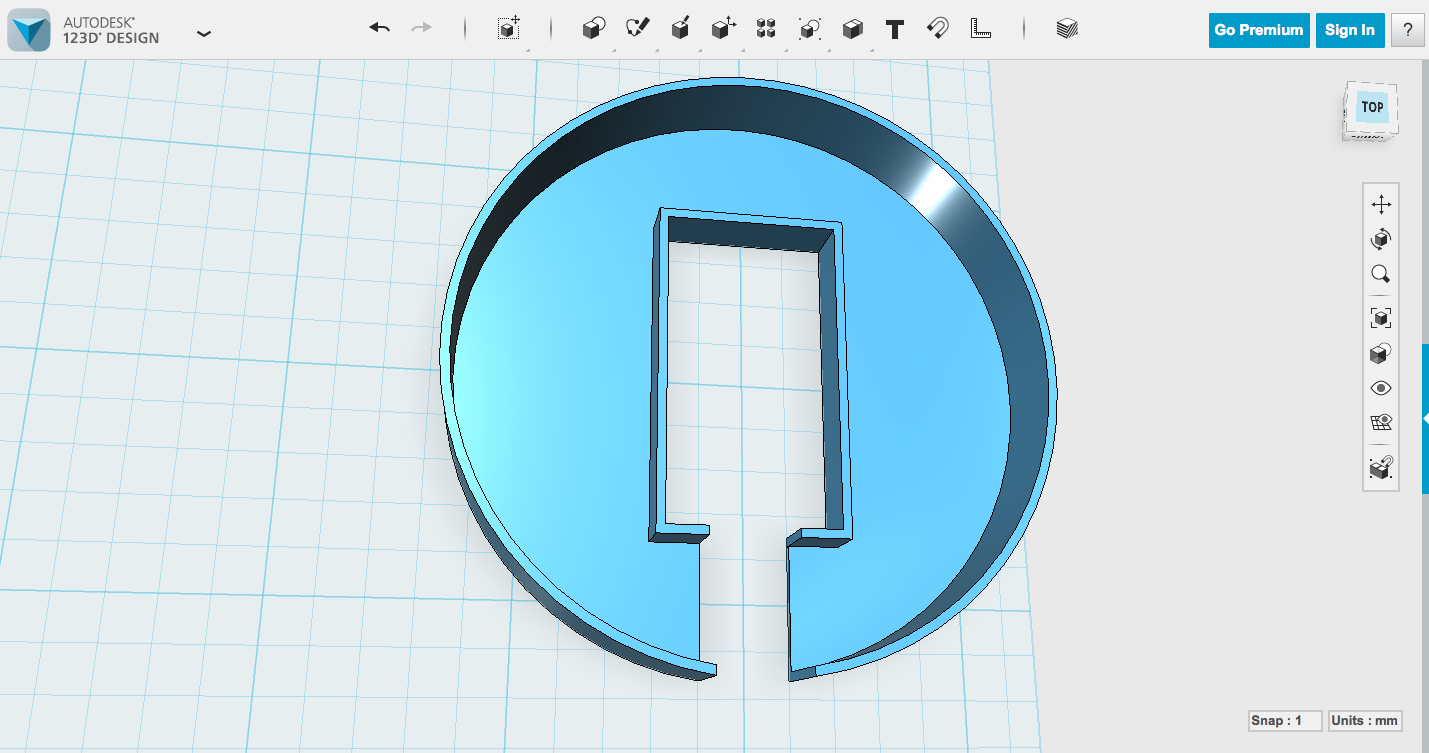Open the visual style materials options
This screenshot has height=753, width=1429.
point(1381,353)
